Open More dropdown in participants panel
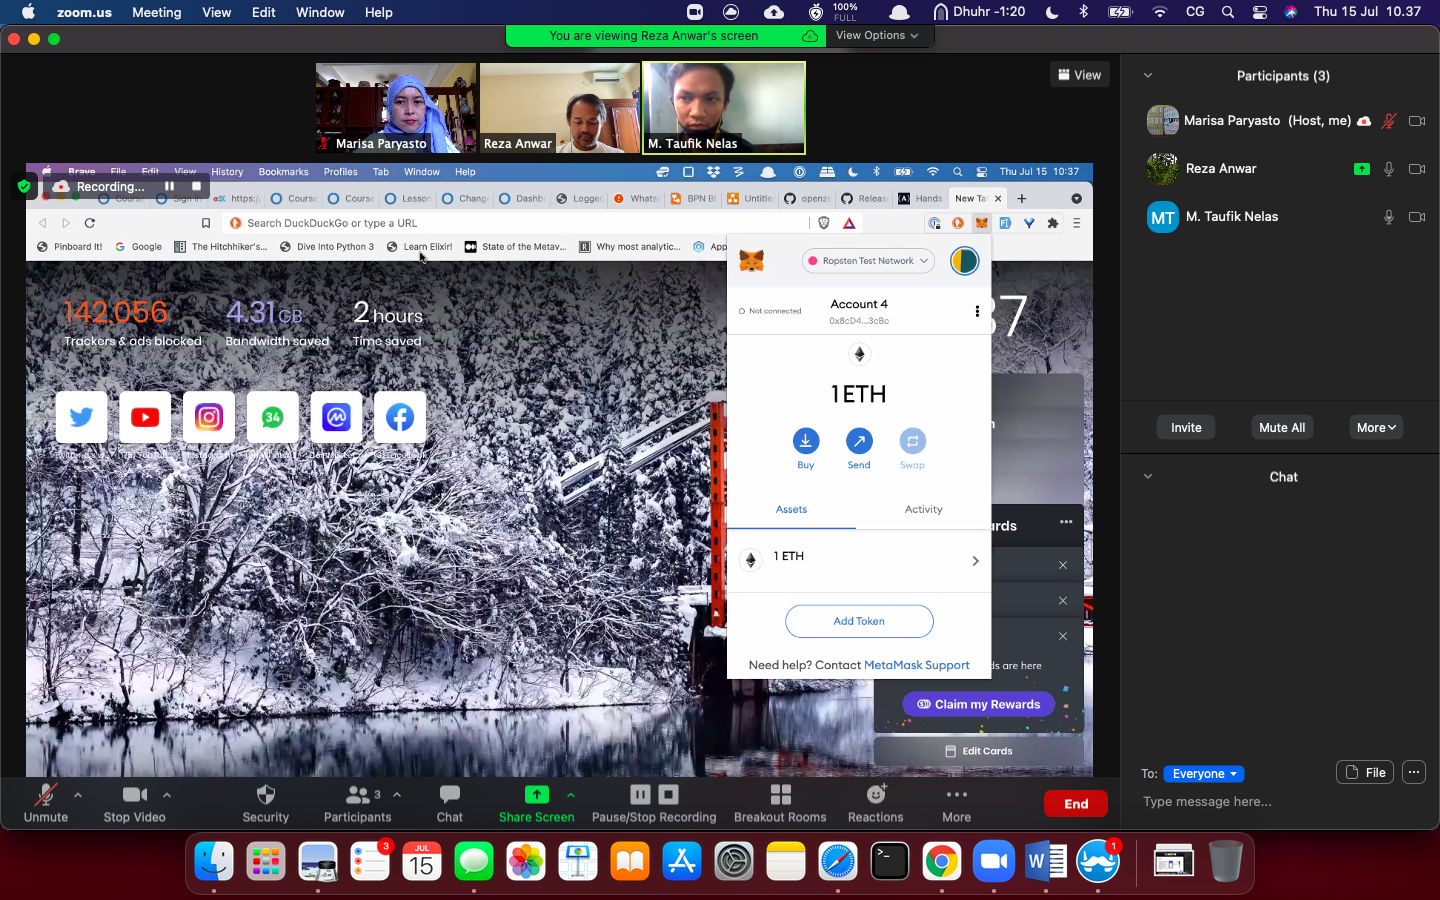 coord(1376,427)
